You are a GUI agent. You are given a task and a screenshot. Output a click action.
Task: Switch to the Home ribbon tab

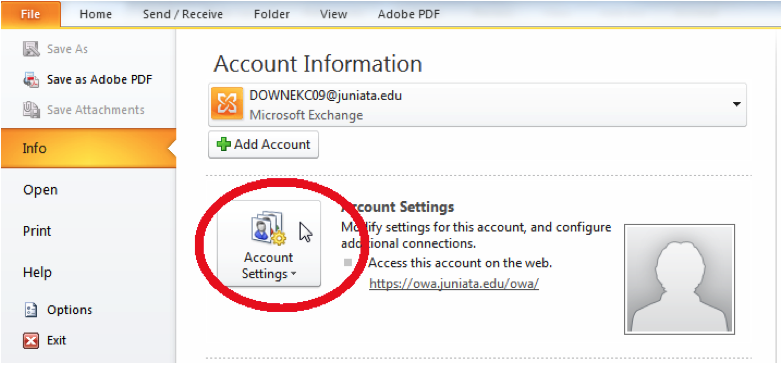pos(95,14)
